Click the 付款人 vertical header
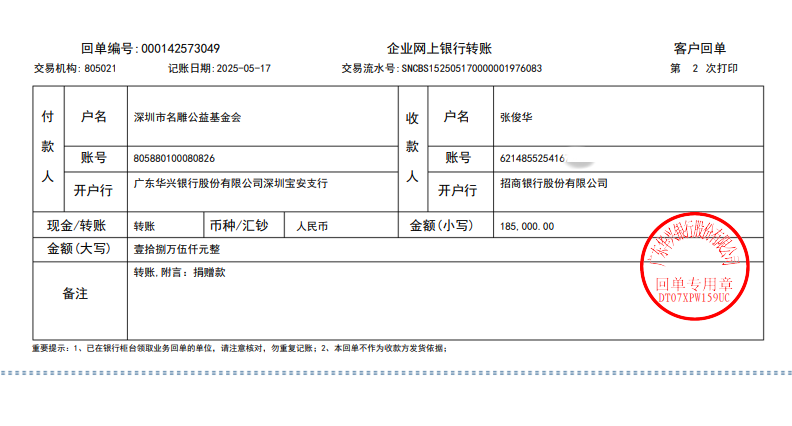This screenshot has height=426, width=792. (x=47, y=147)
